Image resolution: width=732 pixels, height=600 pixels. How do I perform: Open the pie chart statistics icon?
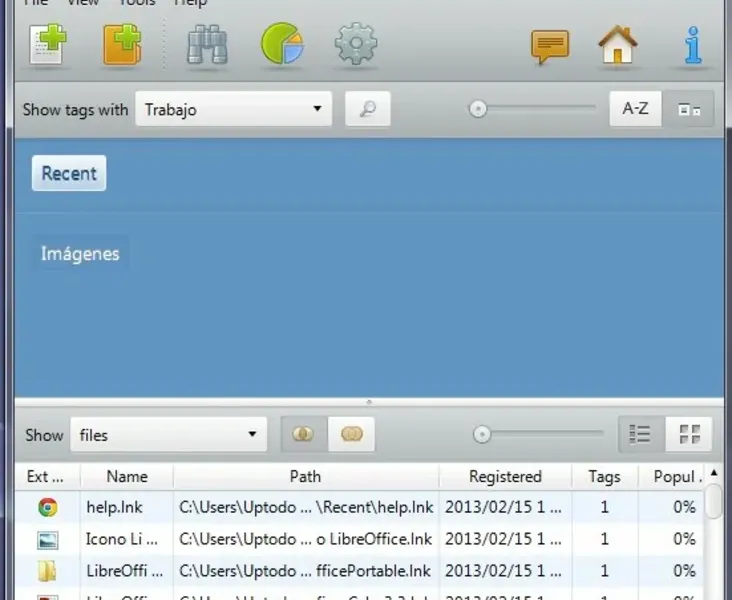click(x=282, y=43)
